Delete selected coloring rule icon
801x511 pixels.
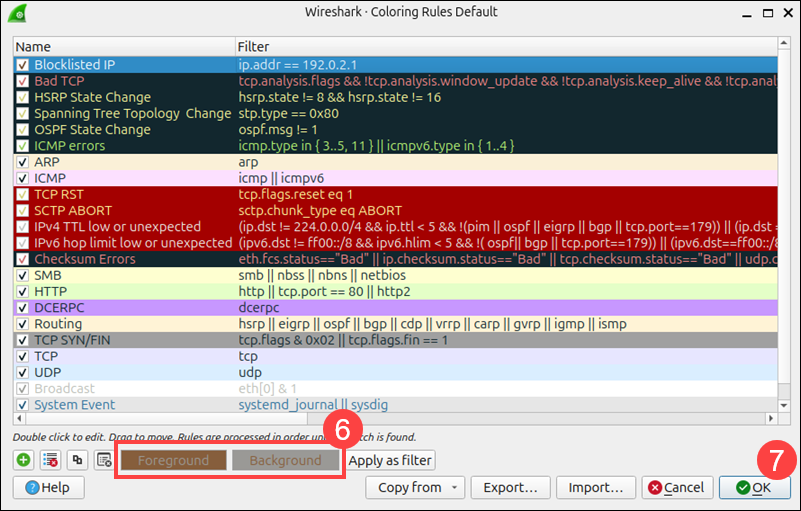tap(51, 460)
